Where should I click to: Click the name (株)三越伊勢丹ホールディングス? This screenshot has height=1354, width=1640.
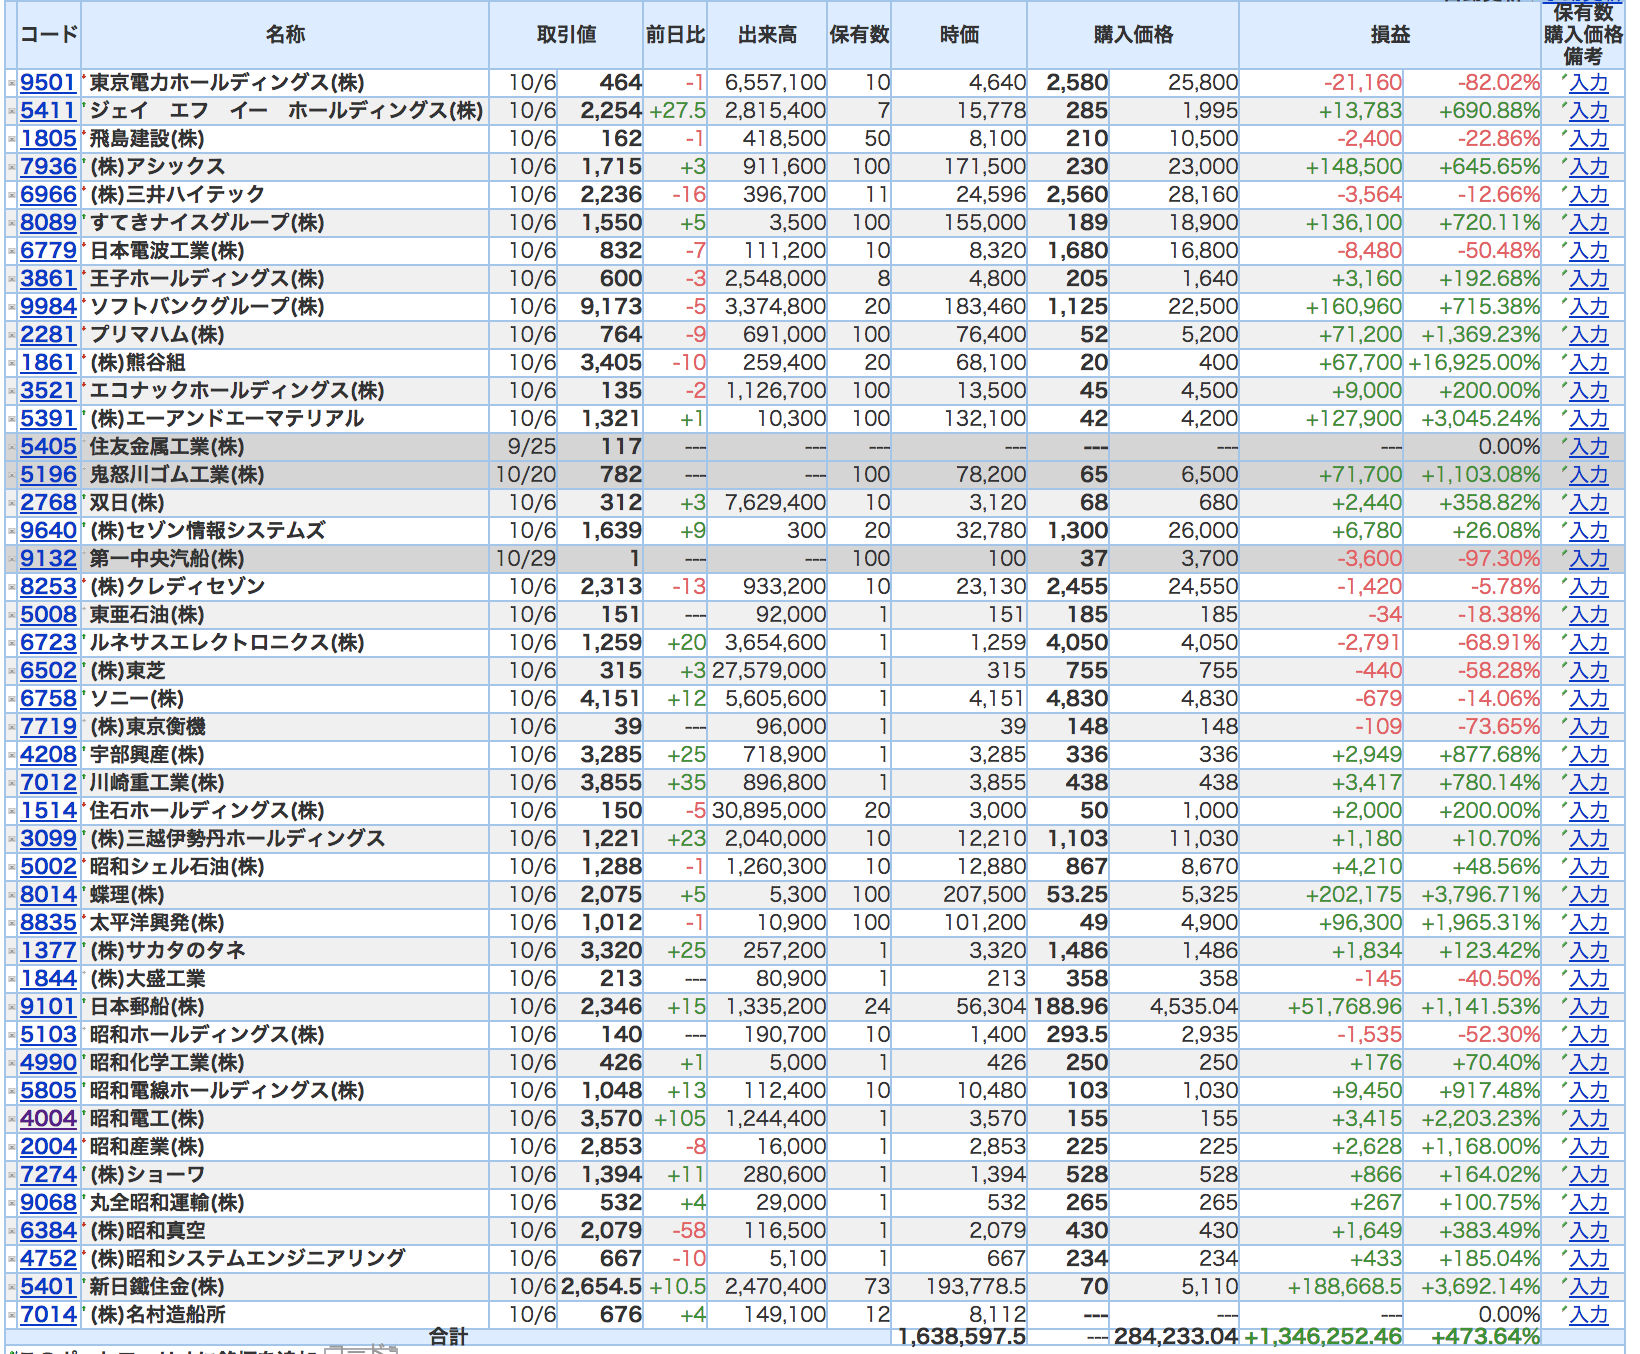point(237,839)
